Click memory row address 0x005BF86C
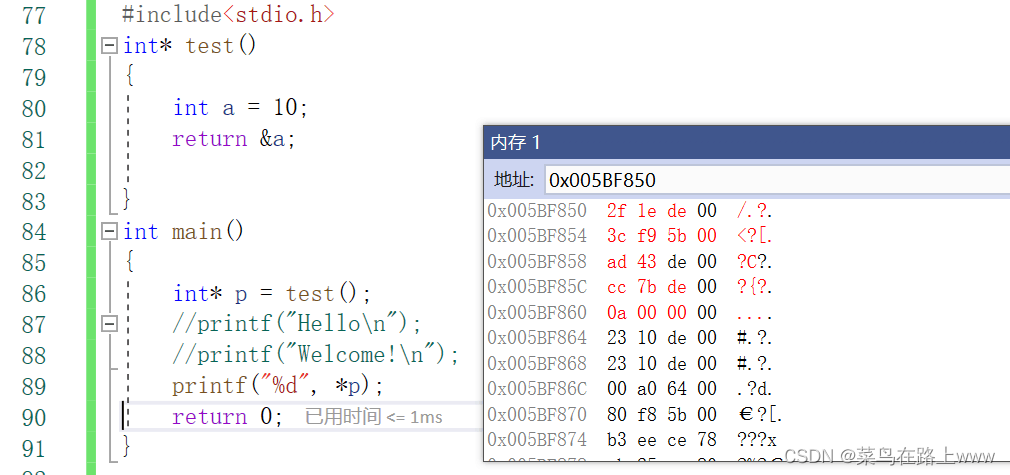 coord(537,388)
